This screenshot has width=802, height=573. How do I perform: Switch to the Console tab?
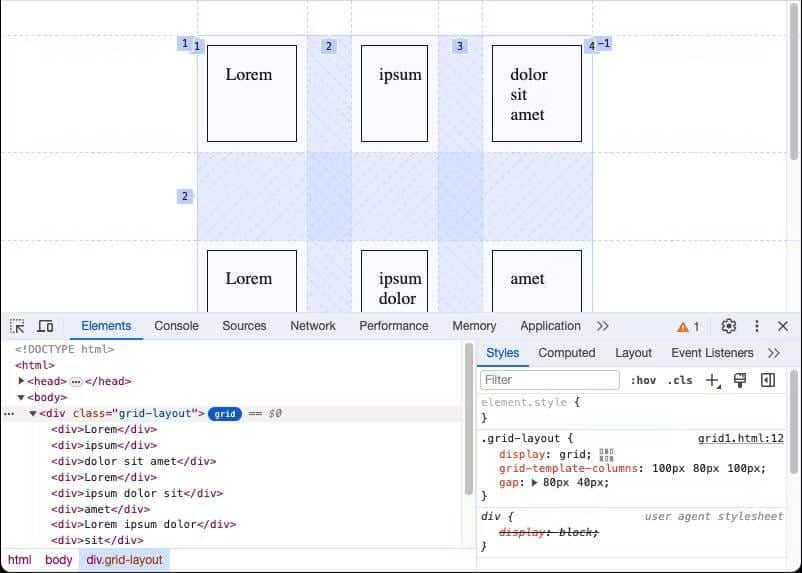coord(176,326)
